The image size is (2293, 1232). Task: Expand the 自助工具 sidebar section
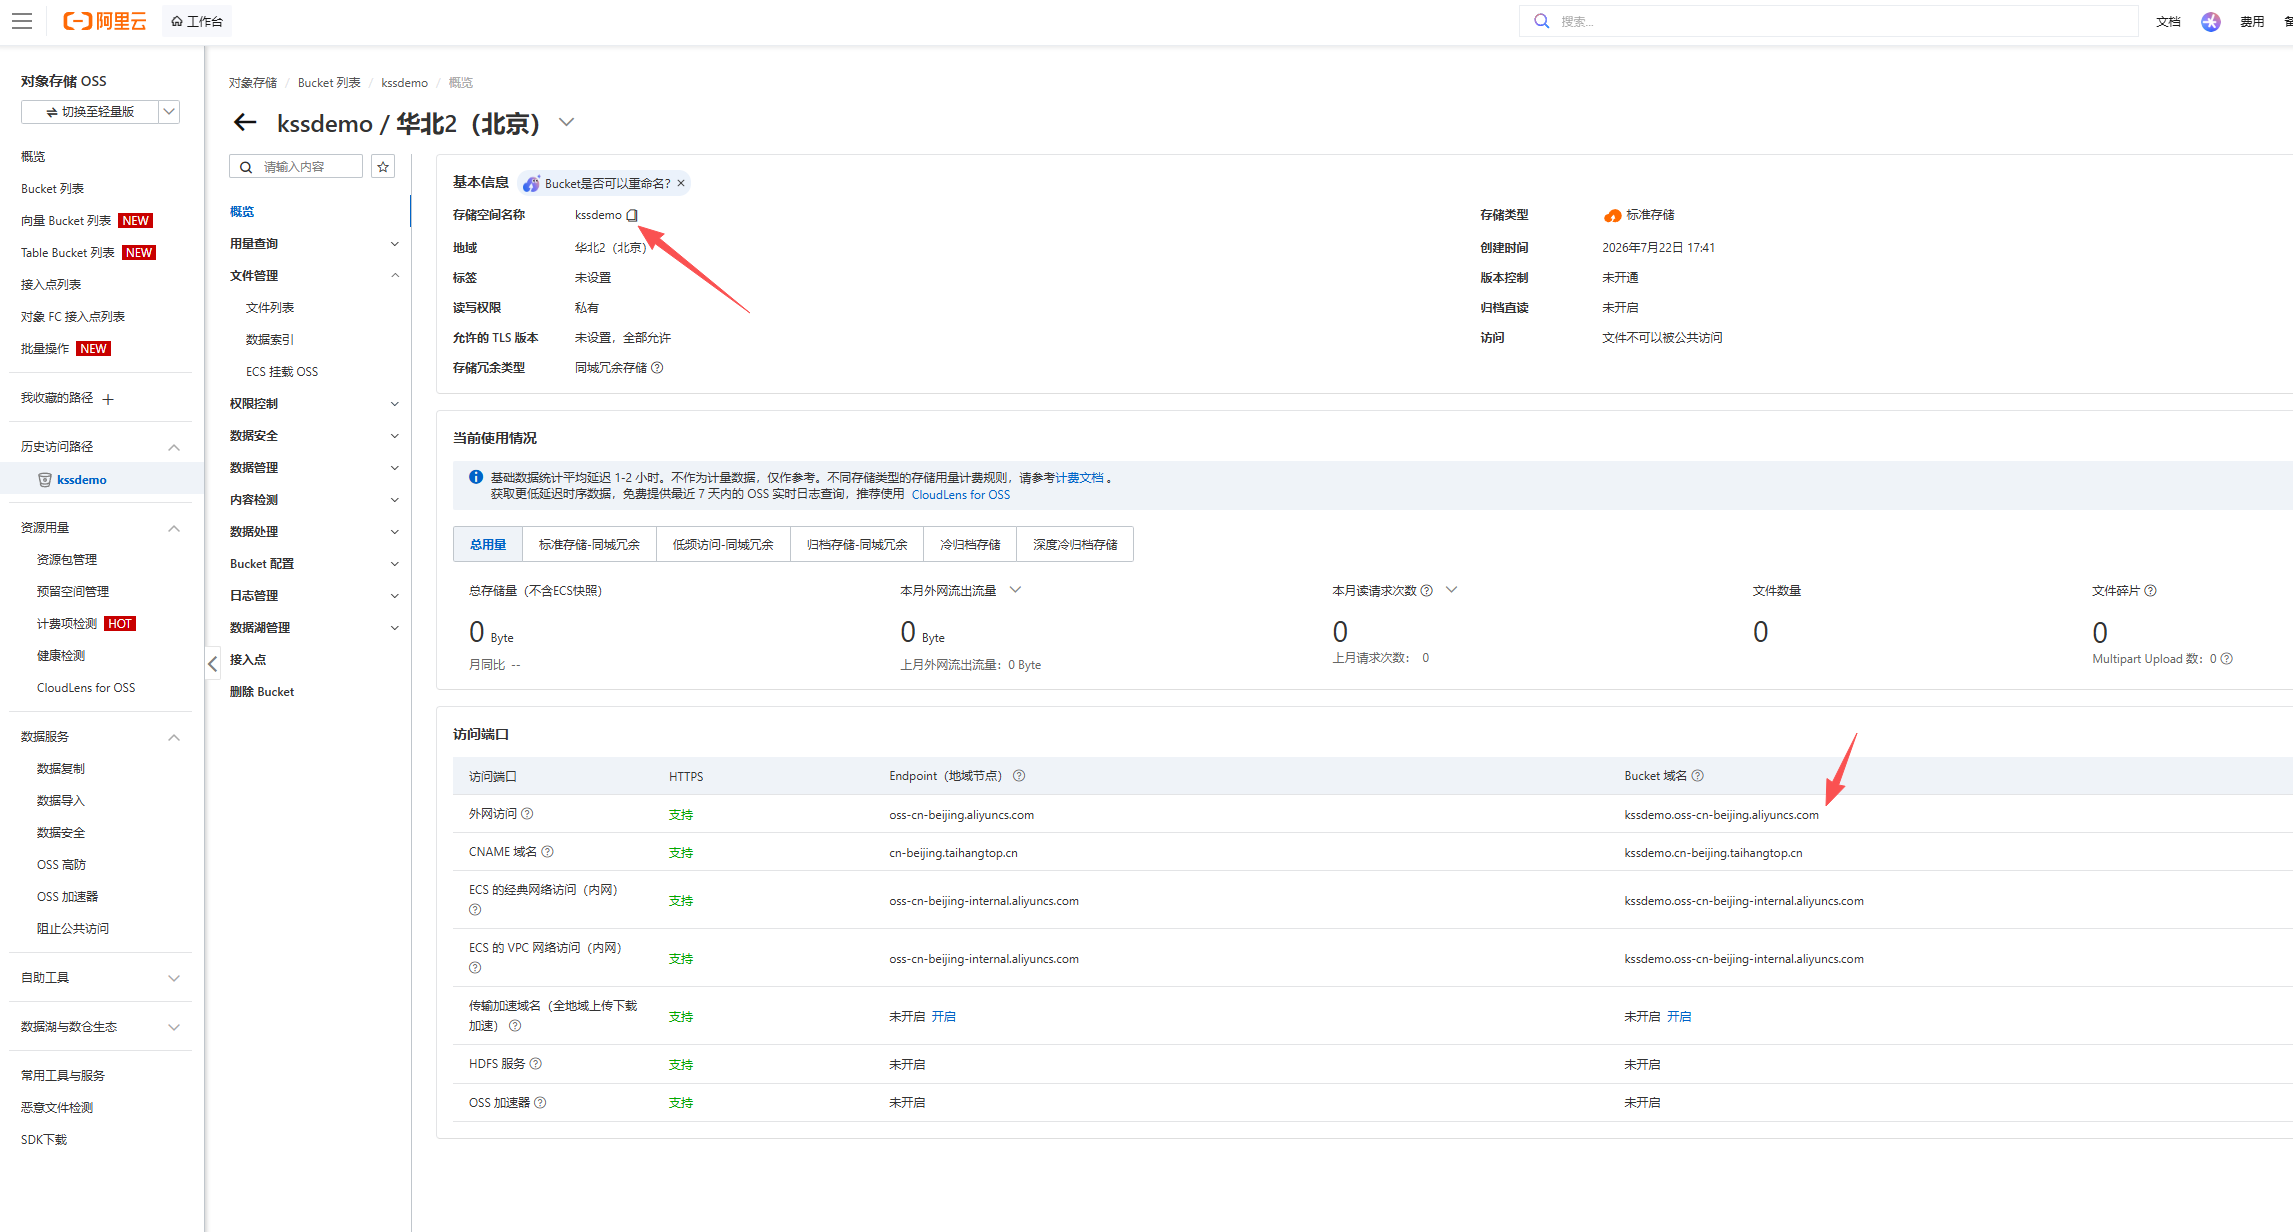point(174,978)
